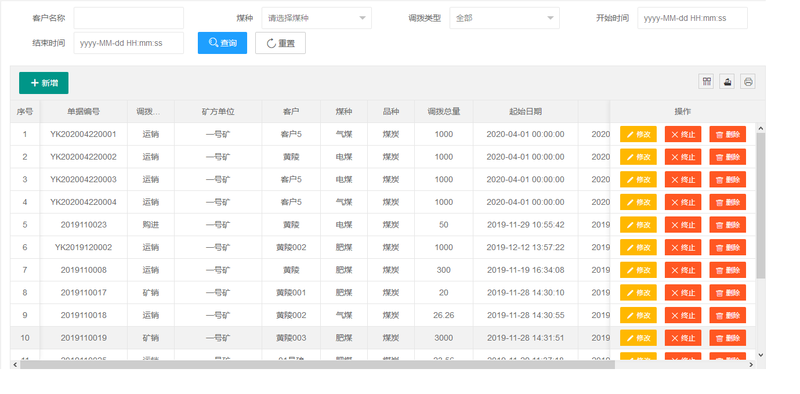Click 删除 for row 2019110008
Image resolution: width=800 pixels, height=394 pixels.
click(x=728, y=270)
